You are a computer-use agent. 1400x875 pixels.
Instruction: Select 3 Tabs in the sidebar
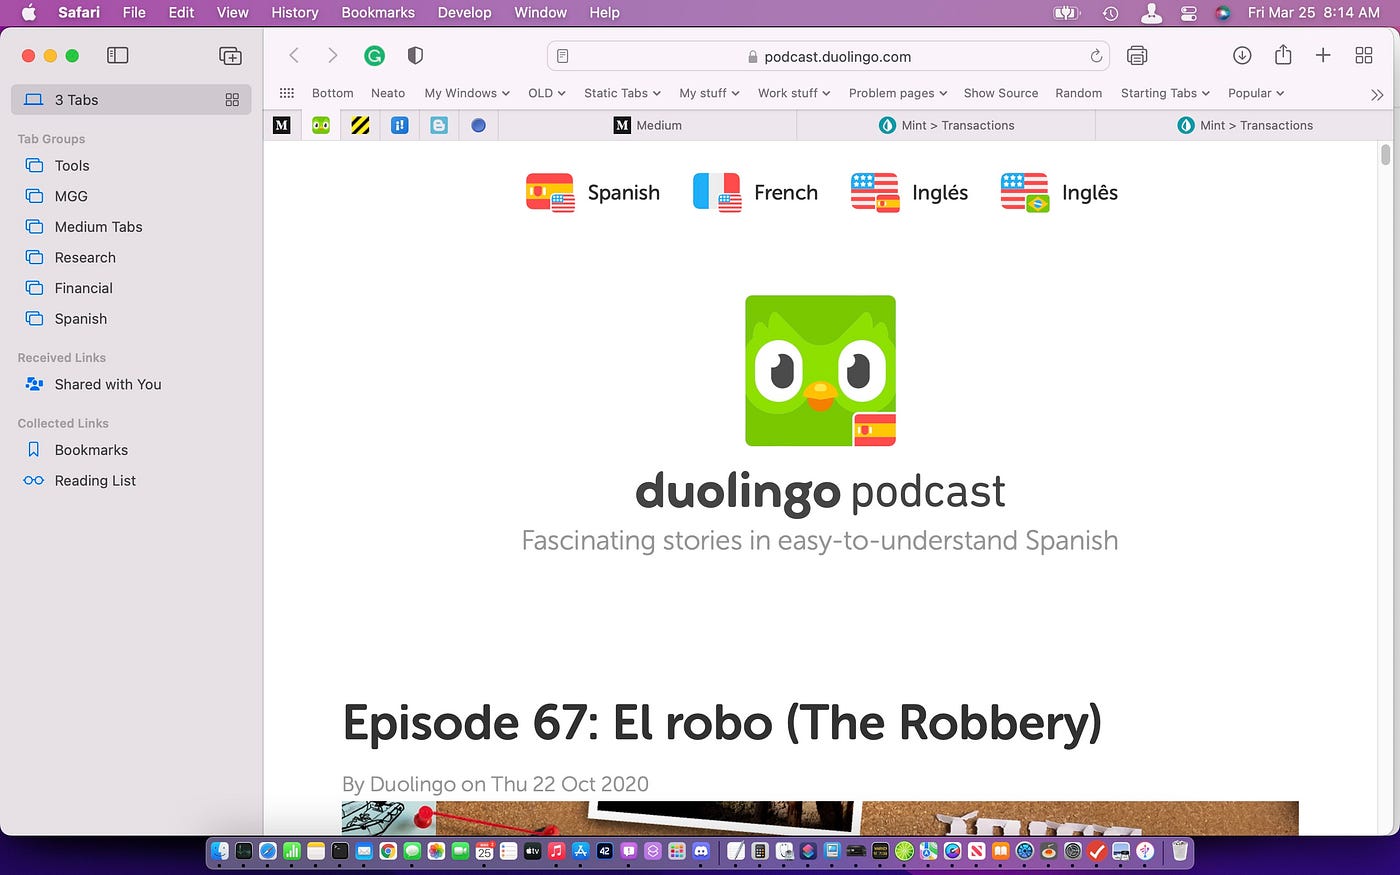(x=131, y=100)
